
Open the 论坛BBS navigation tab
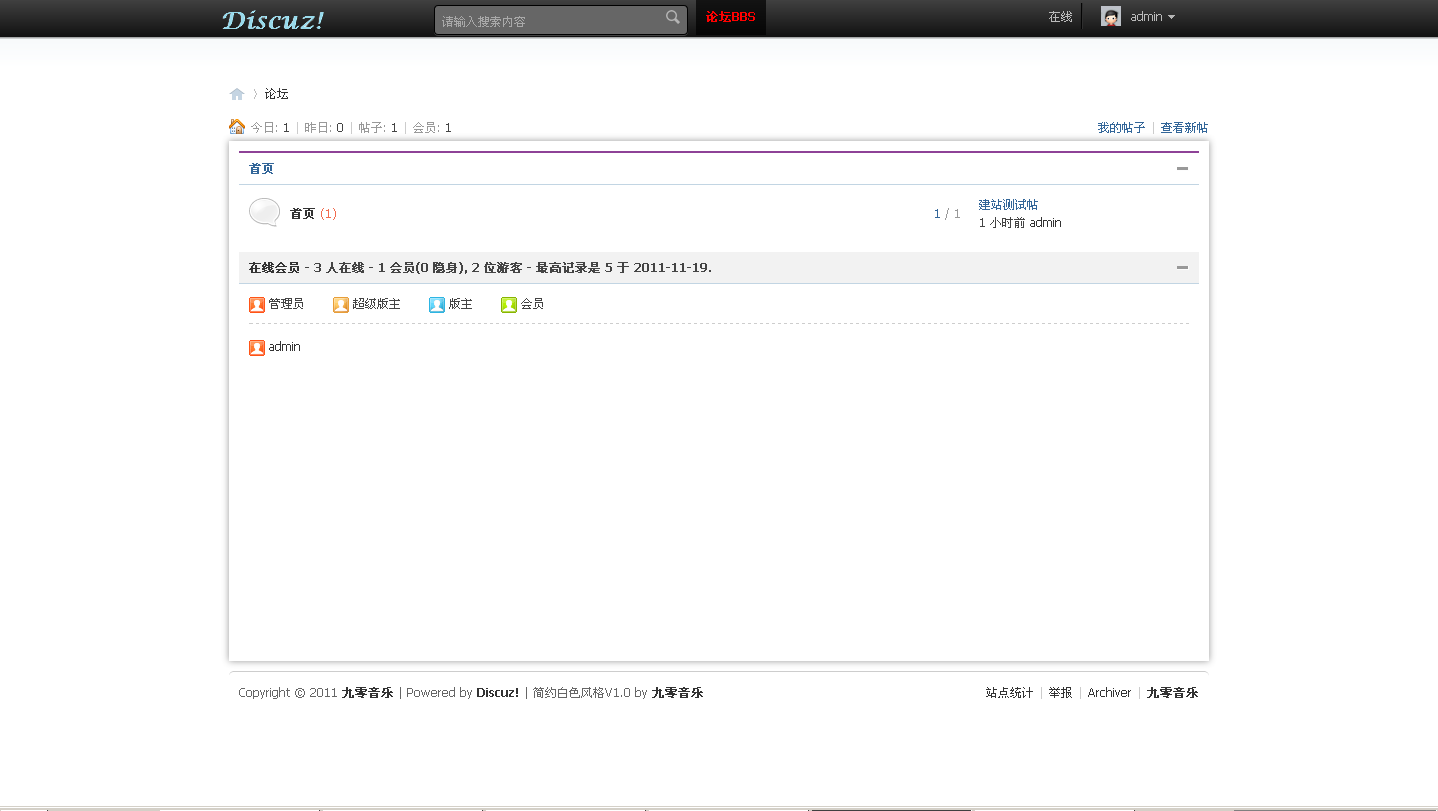731,17
